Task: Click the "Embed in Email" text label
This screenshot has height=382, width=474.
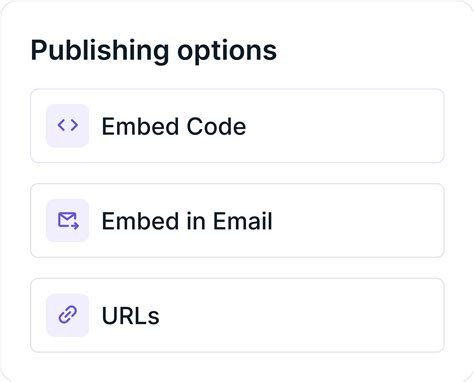Action: [187, 221]
